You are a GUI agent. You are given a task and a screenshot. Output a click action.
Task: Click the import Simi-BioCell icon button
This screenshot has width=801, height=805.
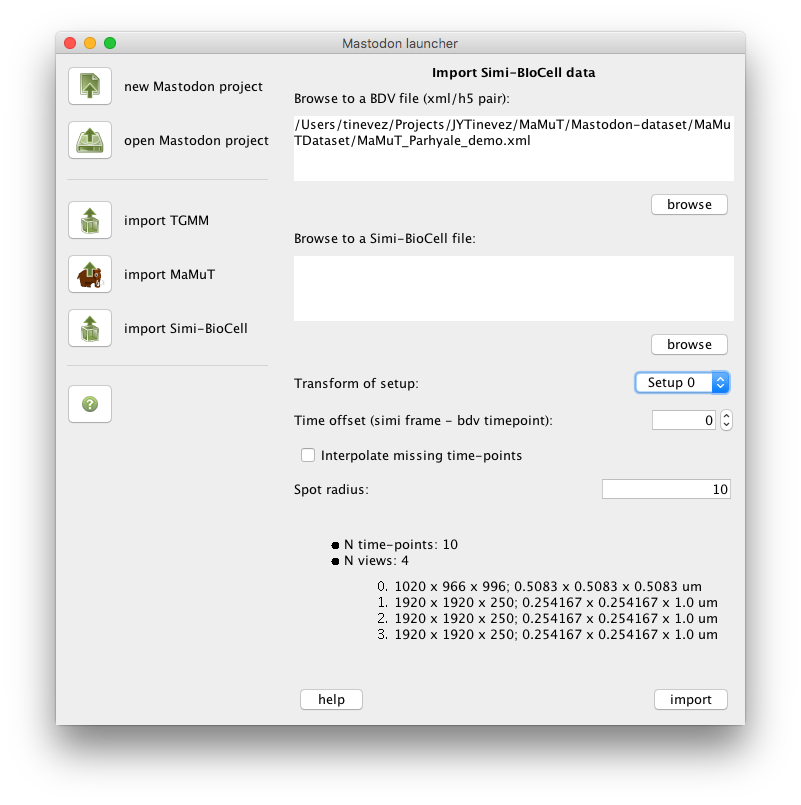(90, 328)
